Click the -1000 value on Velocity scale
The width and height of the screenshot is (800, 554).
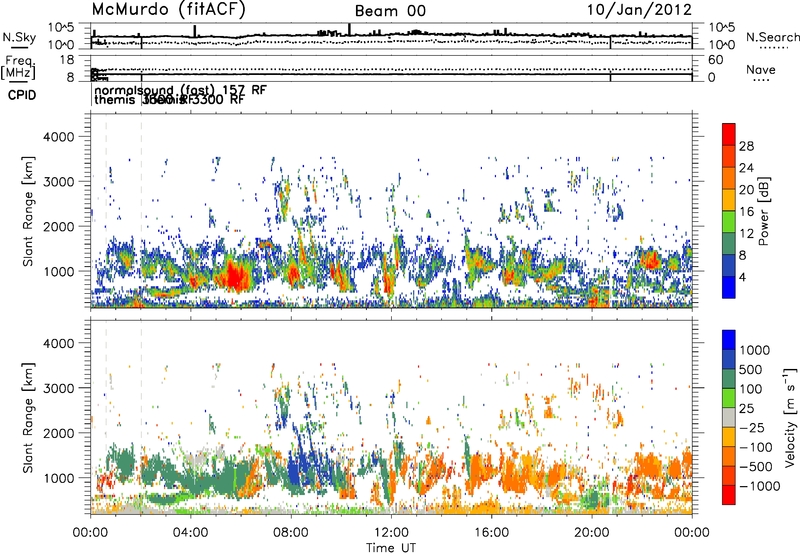[760, 486]
